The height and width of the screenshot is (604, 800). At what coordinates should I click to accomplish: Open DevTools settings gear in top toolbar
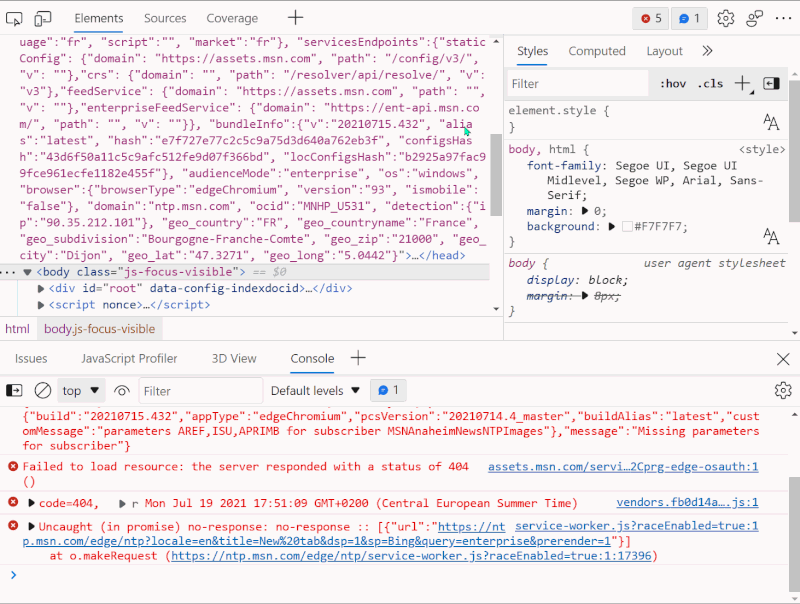726,18
